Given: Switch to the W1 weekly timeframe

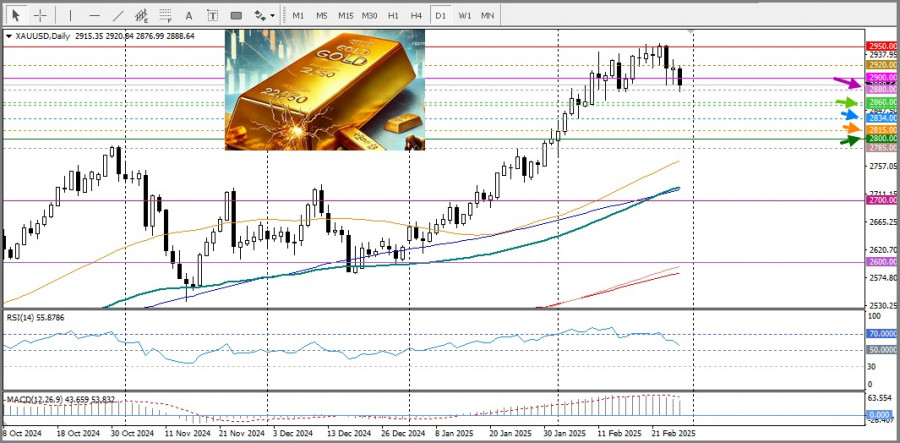Looking at the screenshot, I should coord(464,15).
